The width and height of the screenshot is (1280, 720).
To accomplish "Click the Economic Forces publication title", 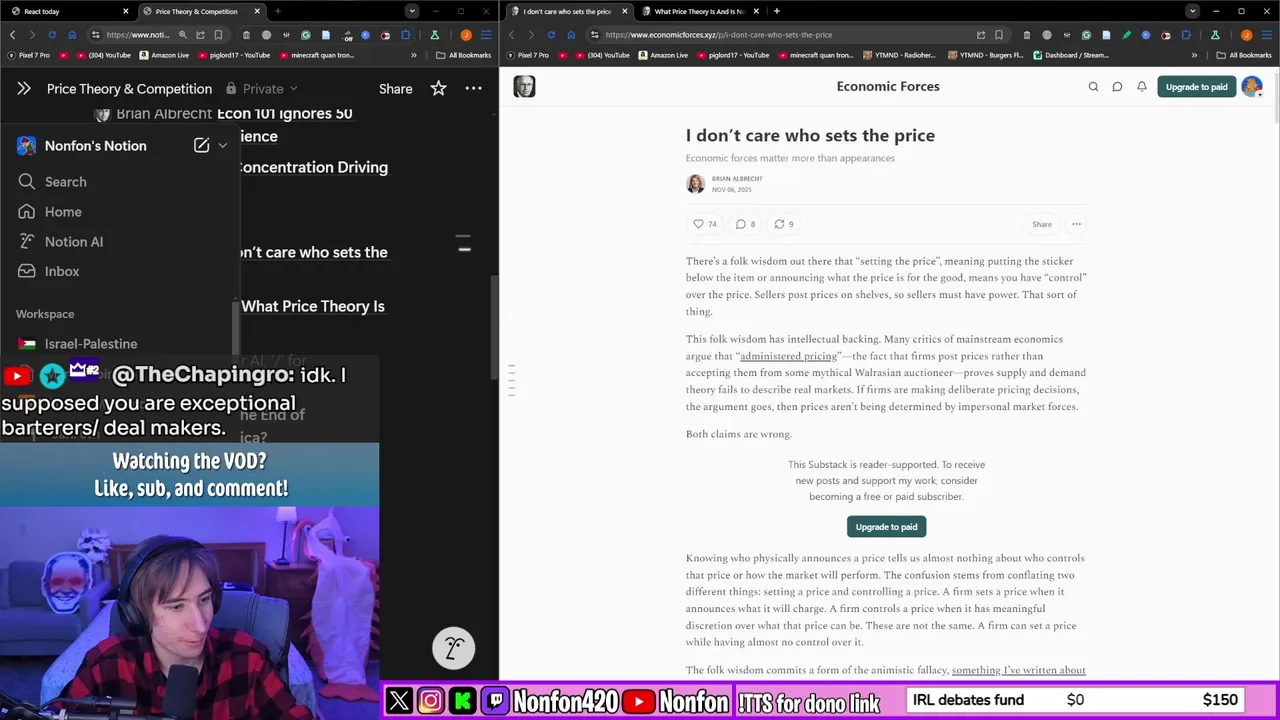I will coord(888,87).
